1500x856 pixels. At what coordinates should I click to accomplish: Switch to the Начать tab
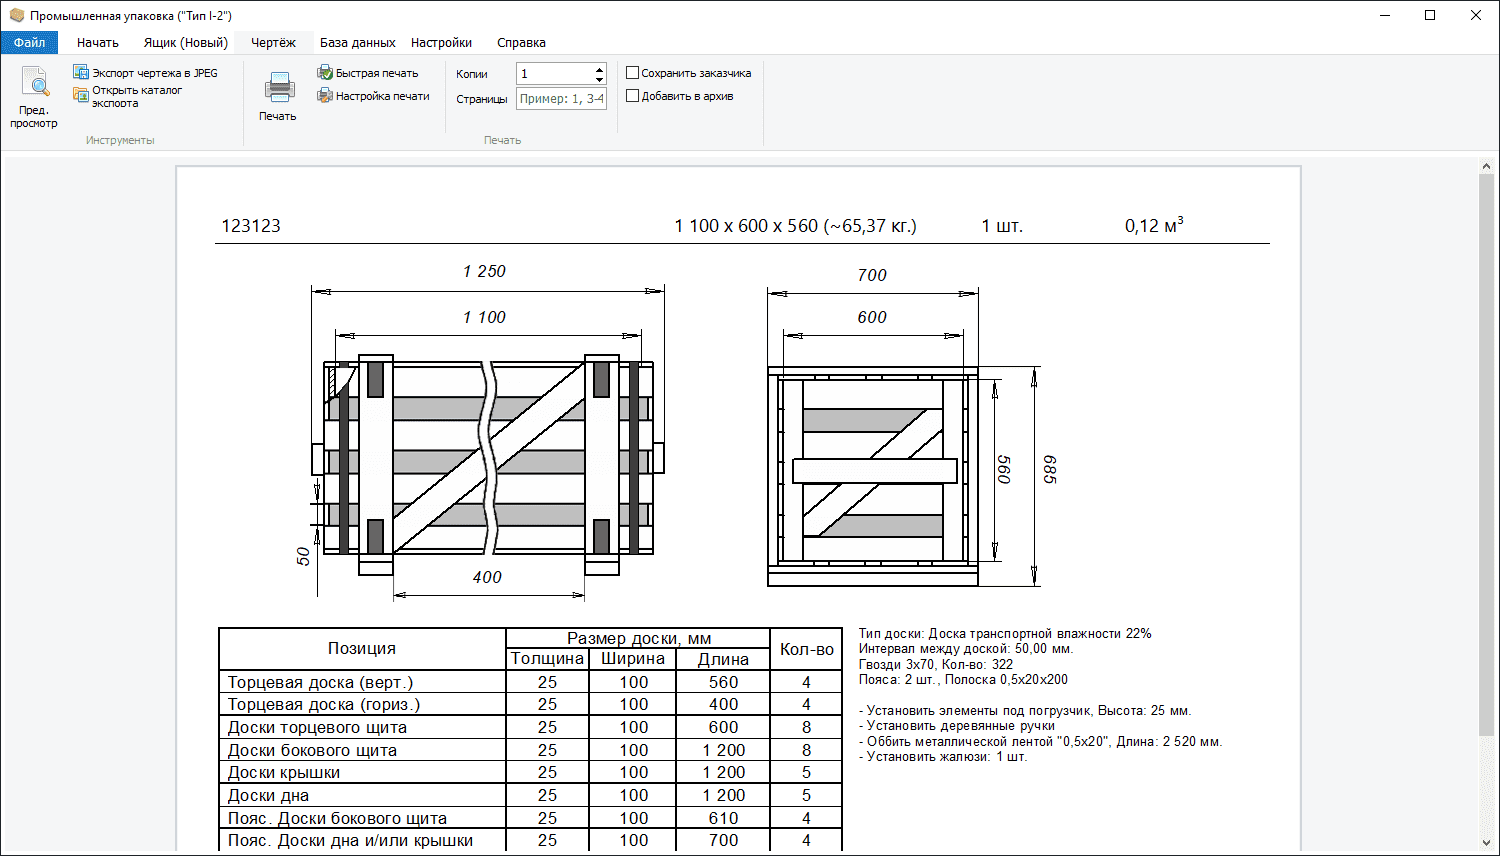98,43
